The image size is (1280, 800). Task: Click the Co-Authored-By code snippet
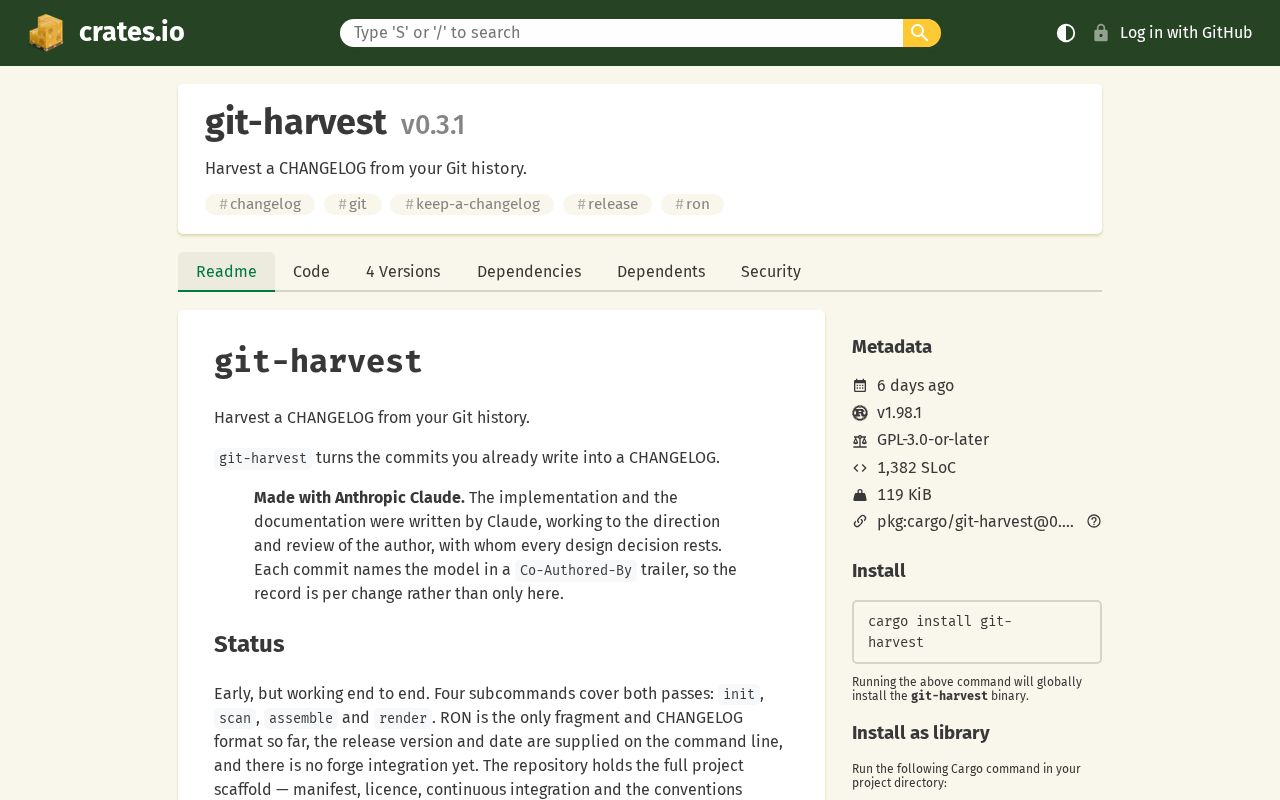coord(576,570)
